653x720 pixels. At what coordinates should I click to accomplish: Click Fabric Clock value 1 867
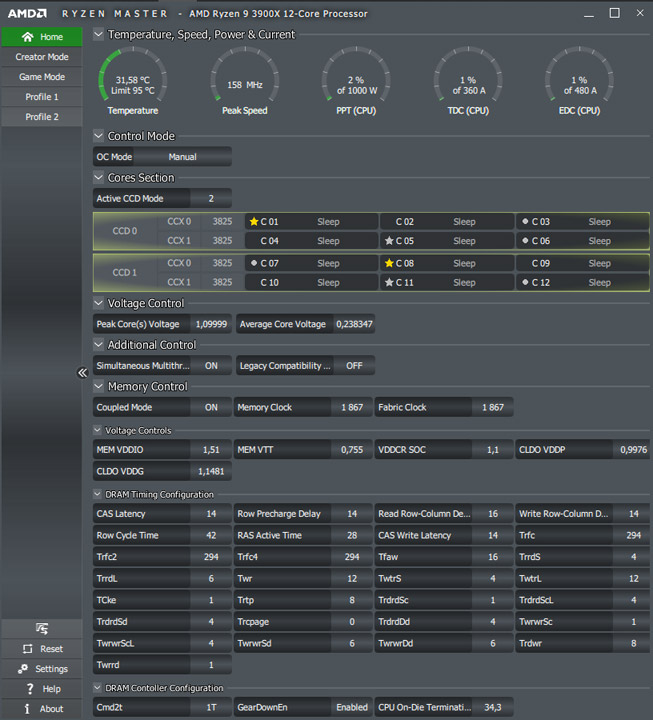coord(493,407)
